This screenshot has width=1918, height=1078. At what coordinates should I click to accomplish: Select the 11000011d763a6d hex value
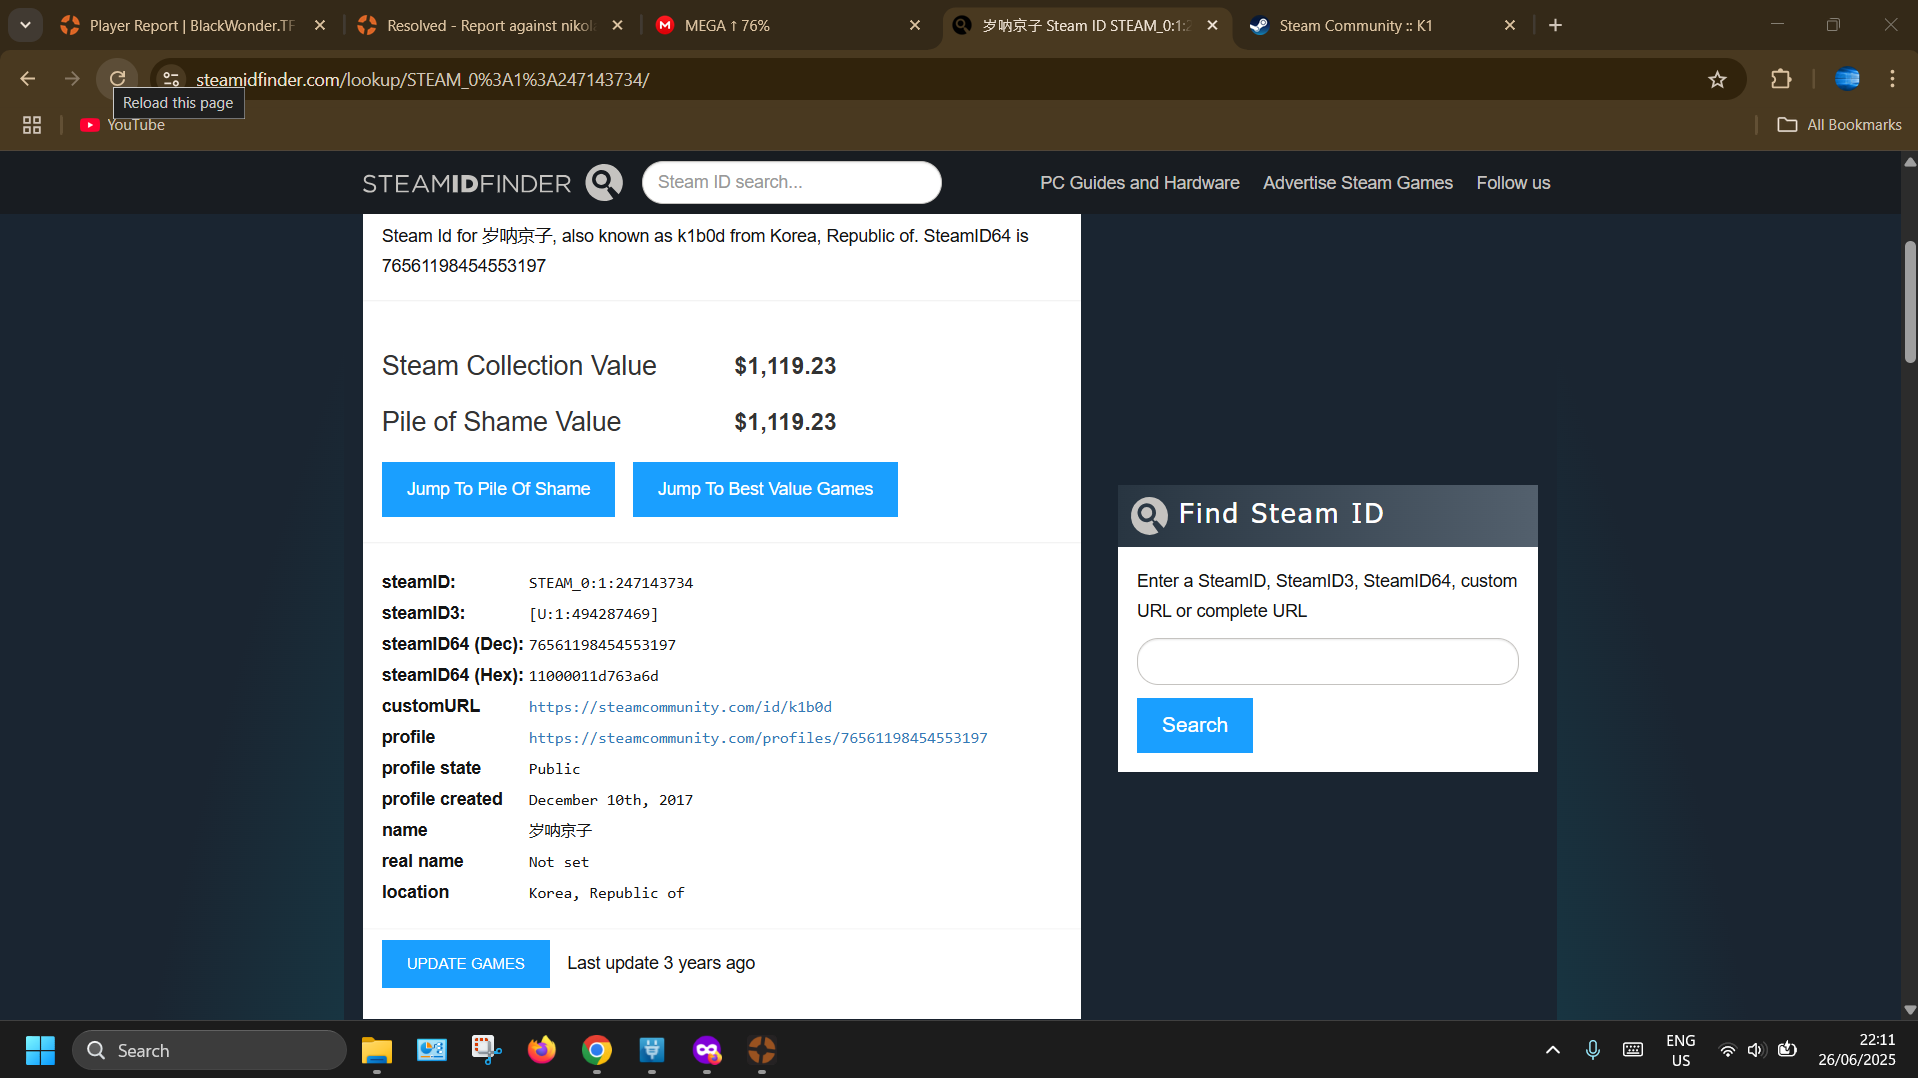[593, 676]
